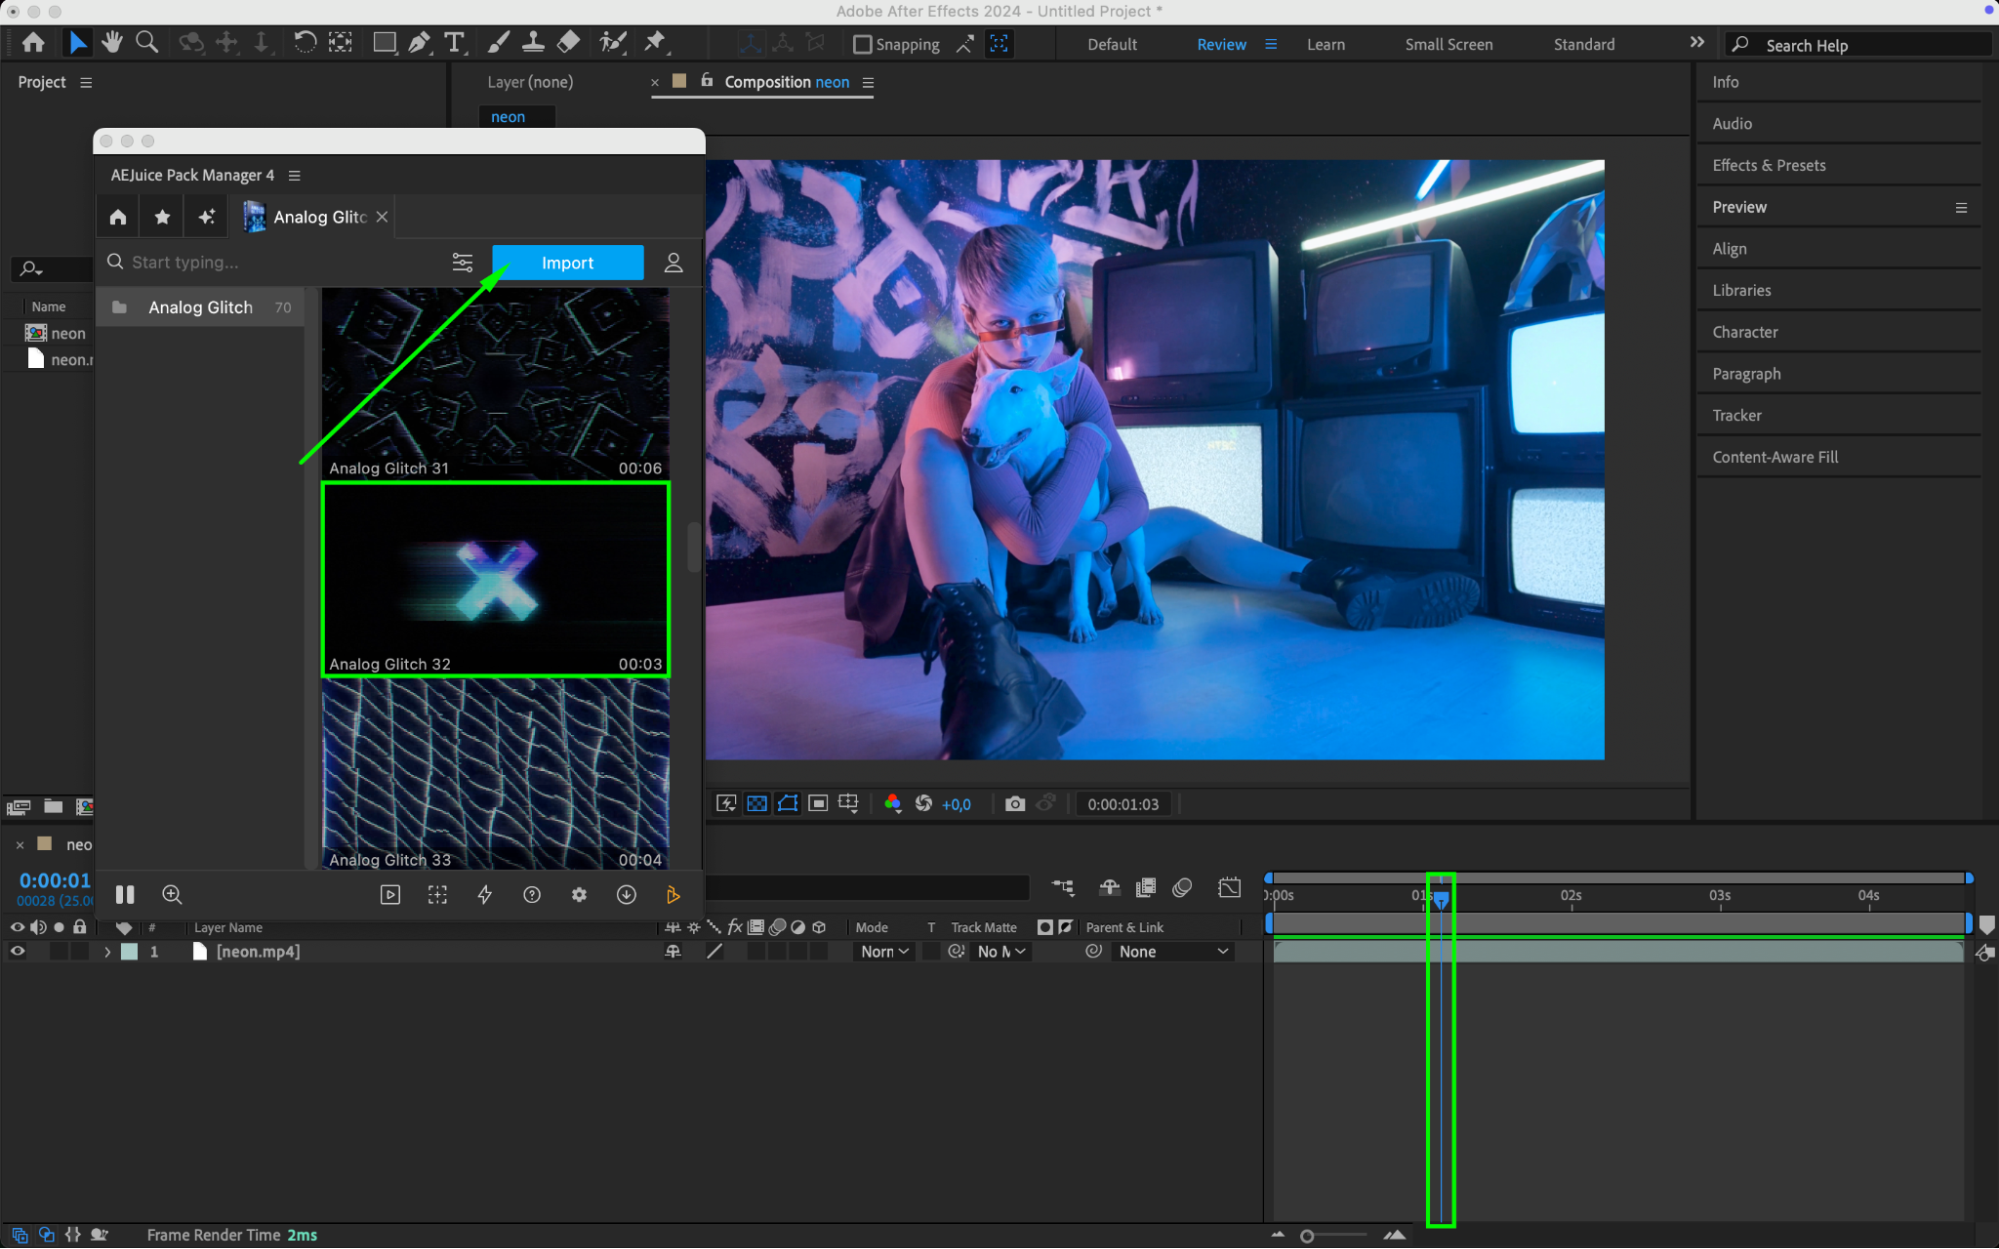This screenshot has height=1249, width=1999.
Task: Open the Parent & Link None dropdown
Action: coord(1172,952)
